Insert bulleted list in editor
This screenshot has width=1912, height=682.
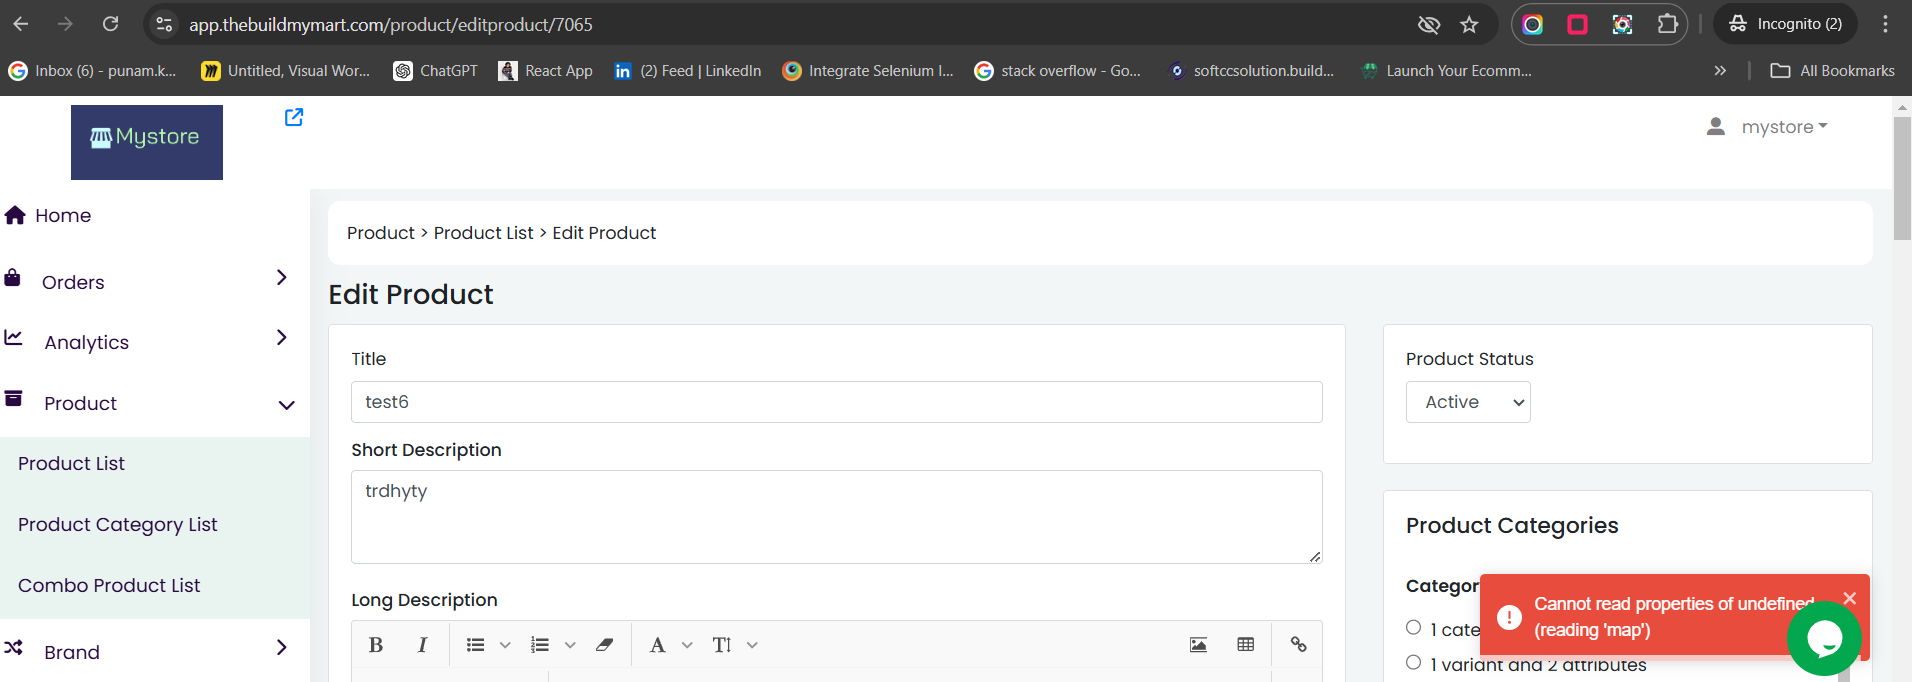(476, 645)
